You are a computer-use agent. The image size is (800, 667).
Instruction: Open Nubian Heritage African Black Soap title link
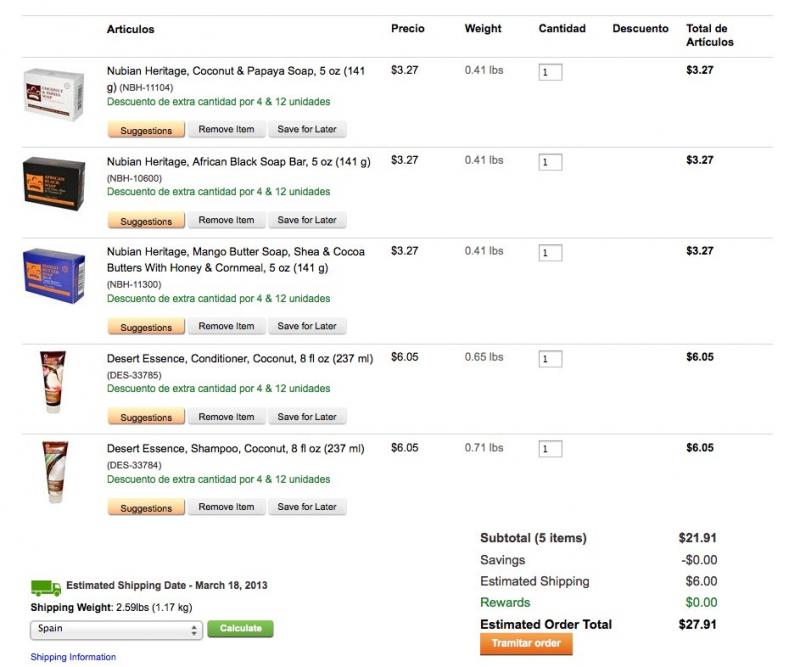[x=239, y=162]
